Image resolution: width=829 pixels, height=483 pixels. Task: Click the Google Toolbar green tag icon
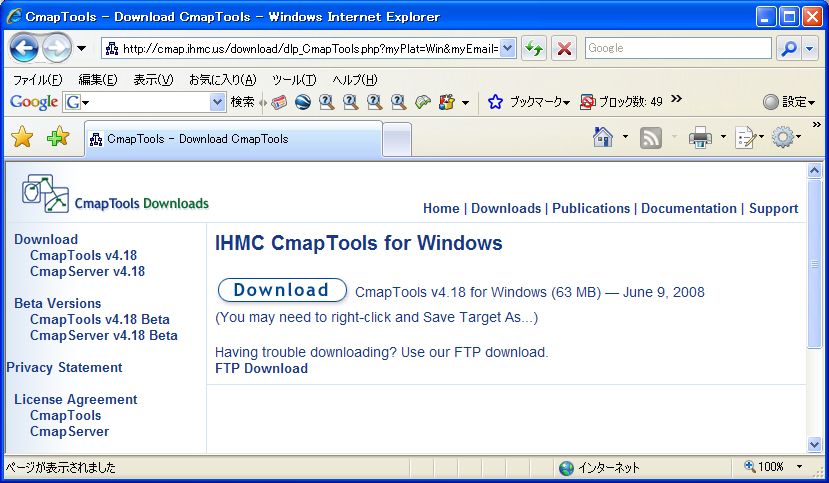[x=422, y=101]
